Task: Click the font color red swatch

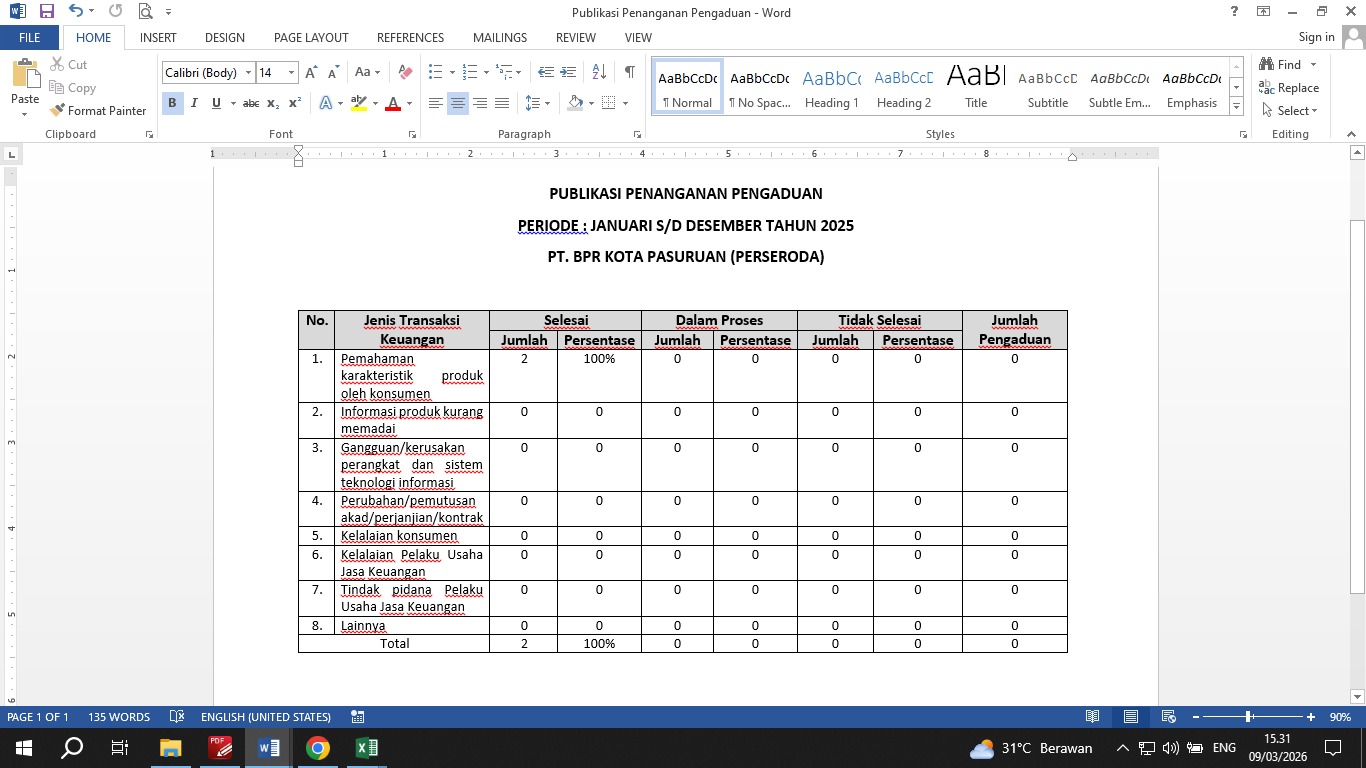Action: click(x=393, y=103)
